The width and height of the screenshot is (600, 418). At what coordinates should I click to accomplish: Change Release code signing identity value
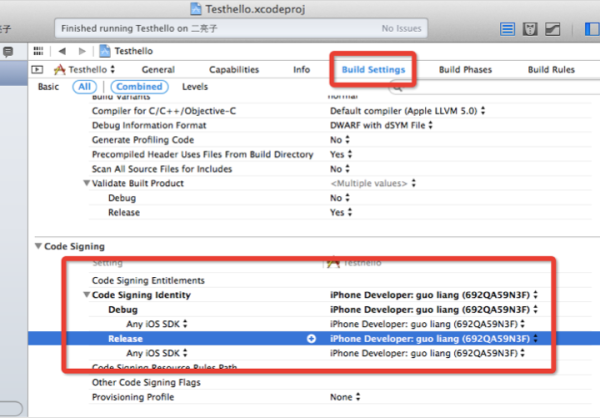[434, 339]
